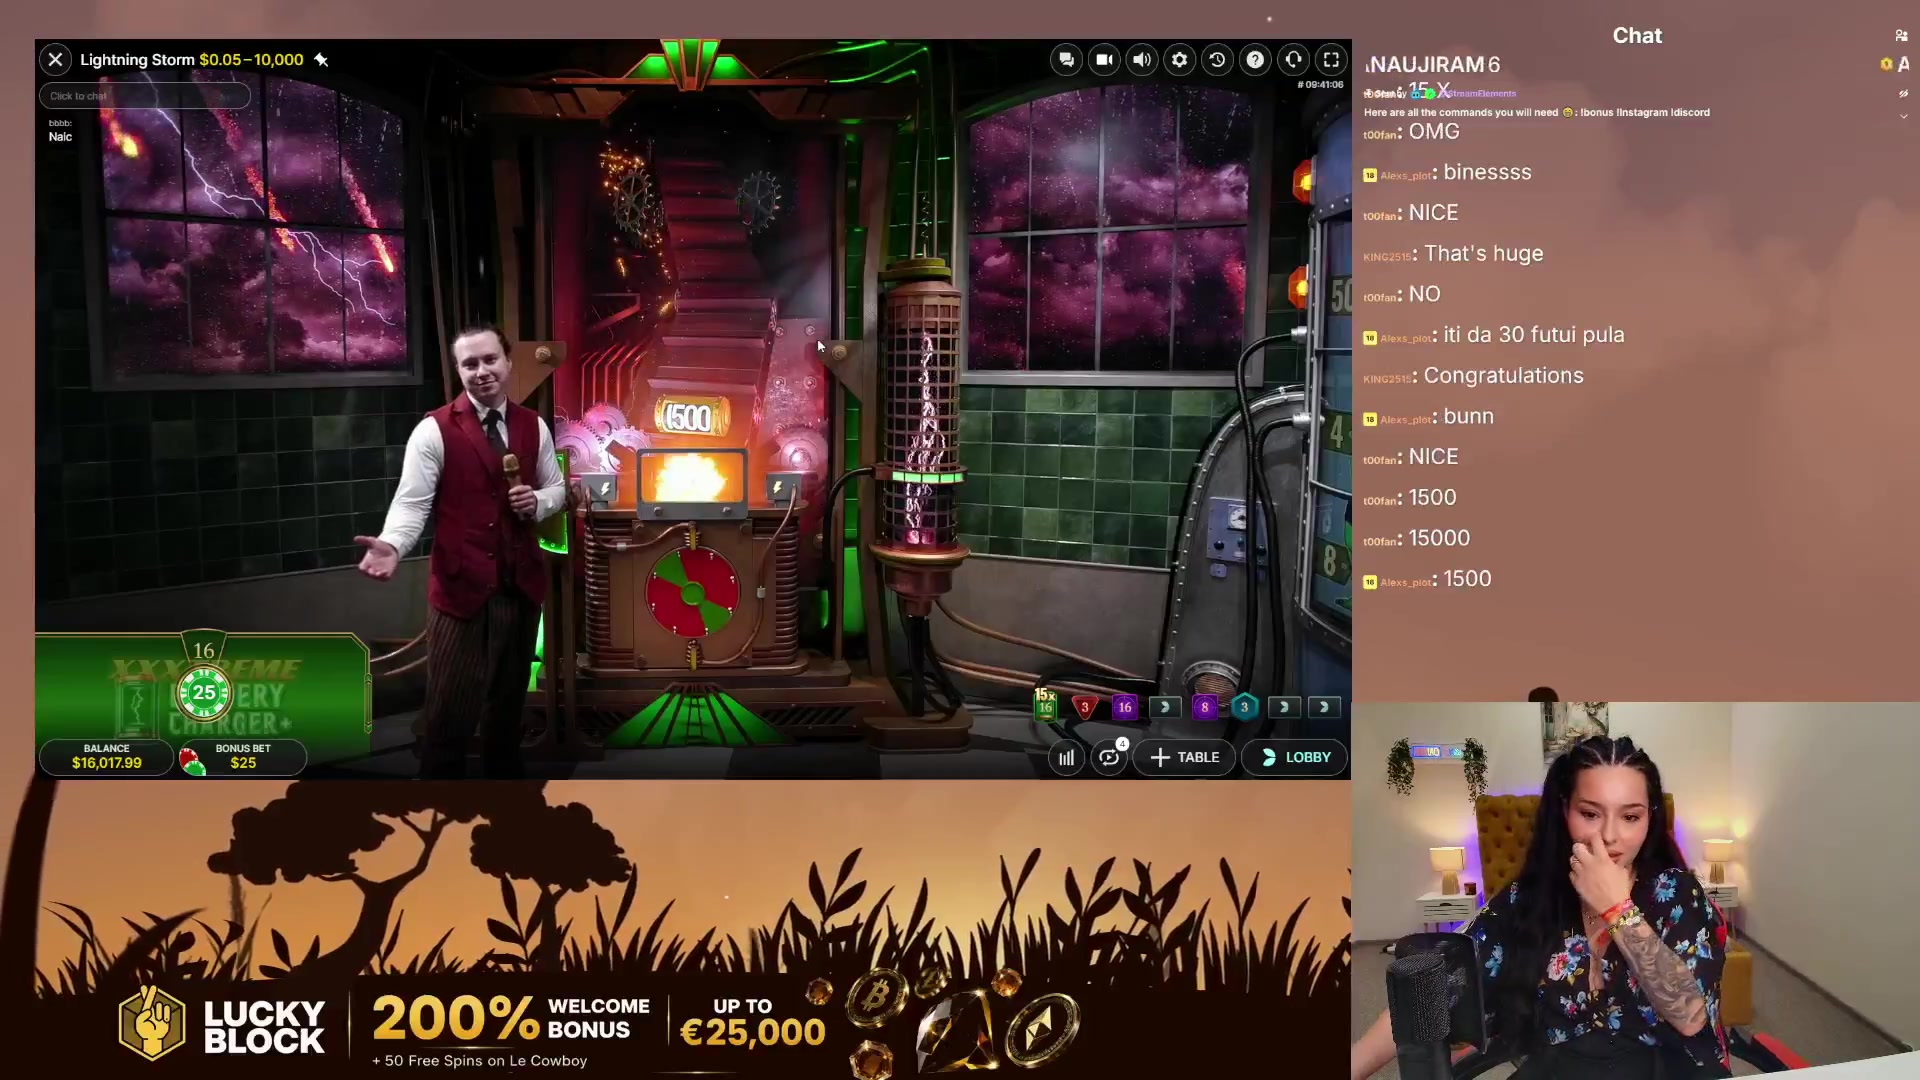Select the purple 8 result tile

click(x=1205, y=707)
